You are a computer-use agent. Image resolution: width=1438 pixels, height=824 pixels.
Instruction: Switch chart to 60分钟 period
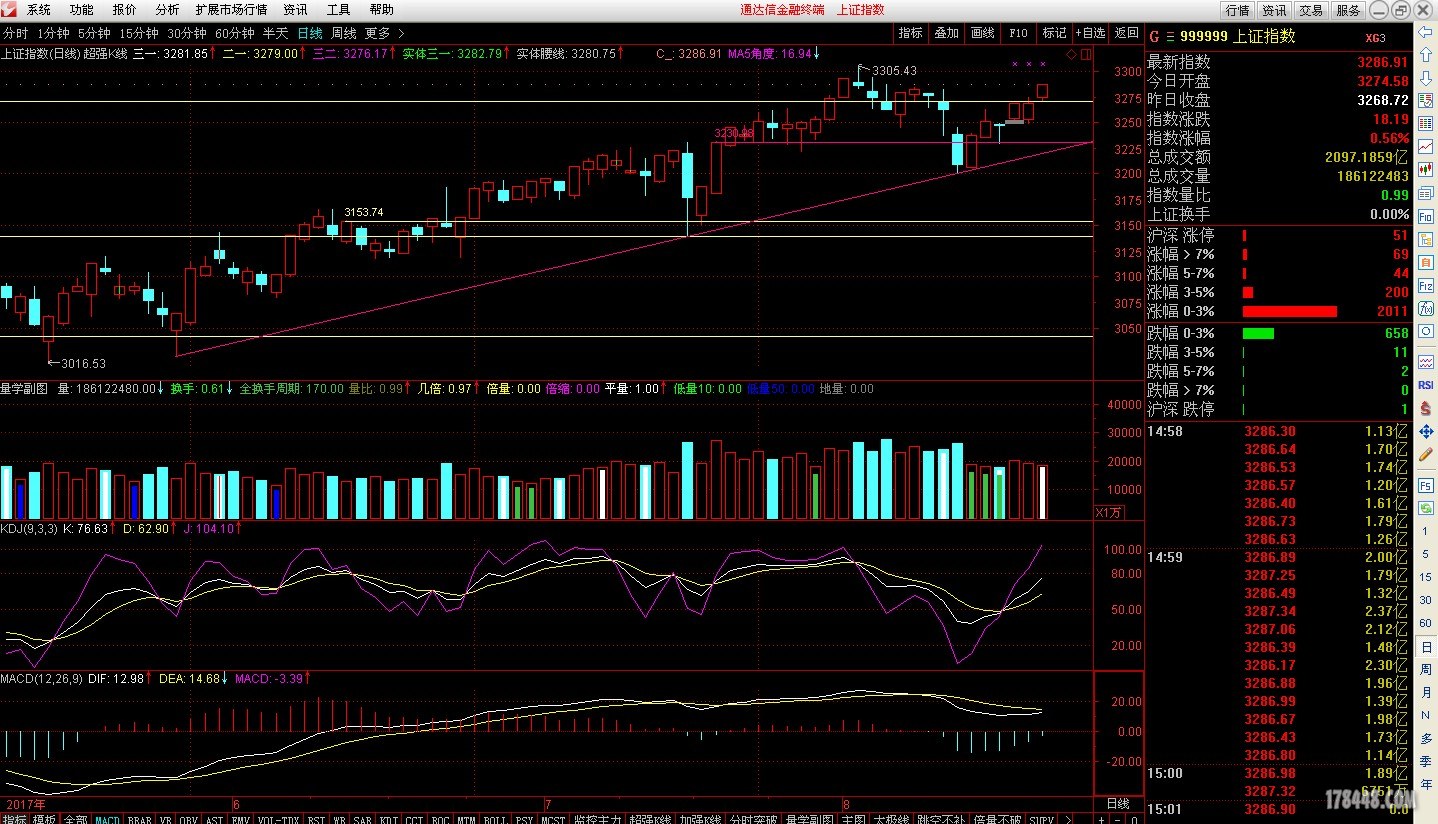[x=235, y=33]
